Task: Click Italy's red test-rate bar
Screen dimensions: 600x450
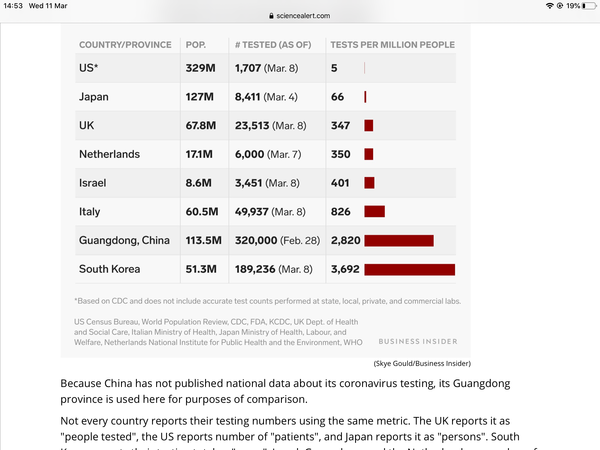Action: pyautogui.click(x=374, y=212)
